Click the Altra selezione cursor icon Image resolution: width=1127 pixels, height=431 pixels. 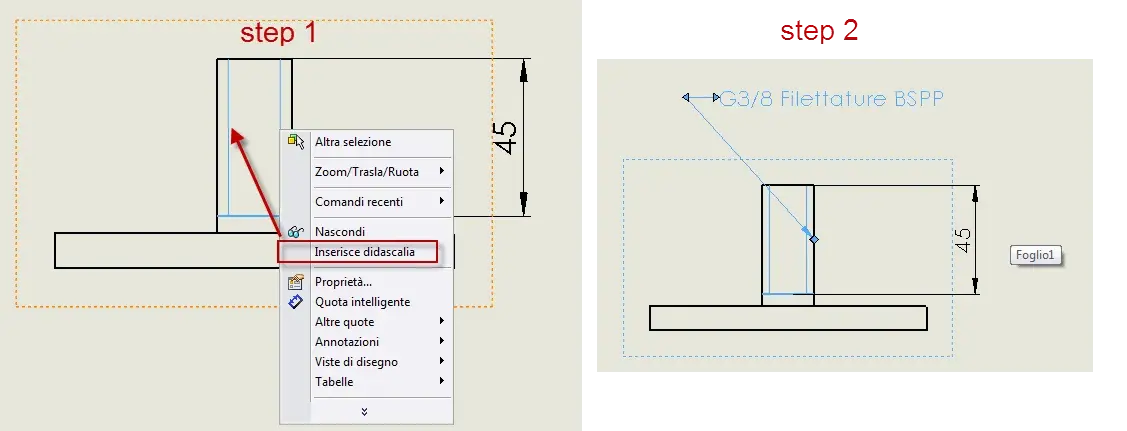coord(296,142)
